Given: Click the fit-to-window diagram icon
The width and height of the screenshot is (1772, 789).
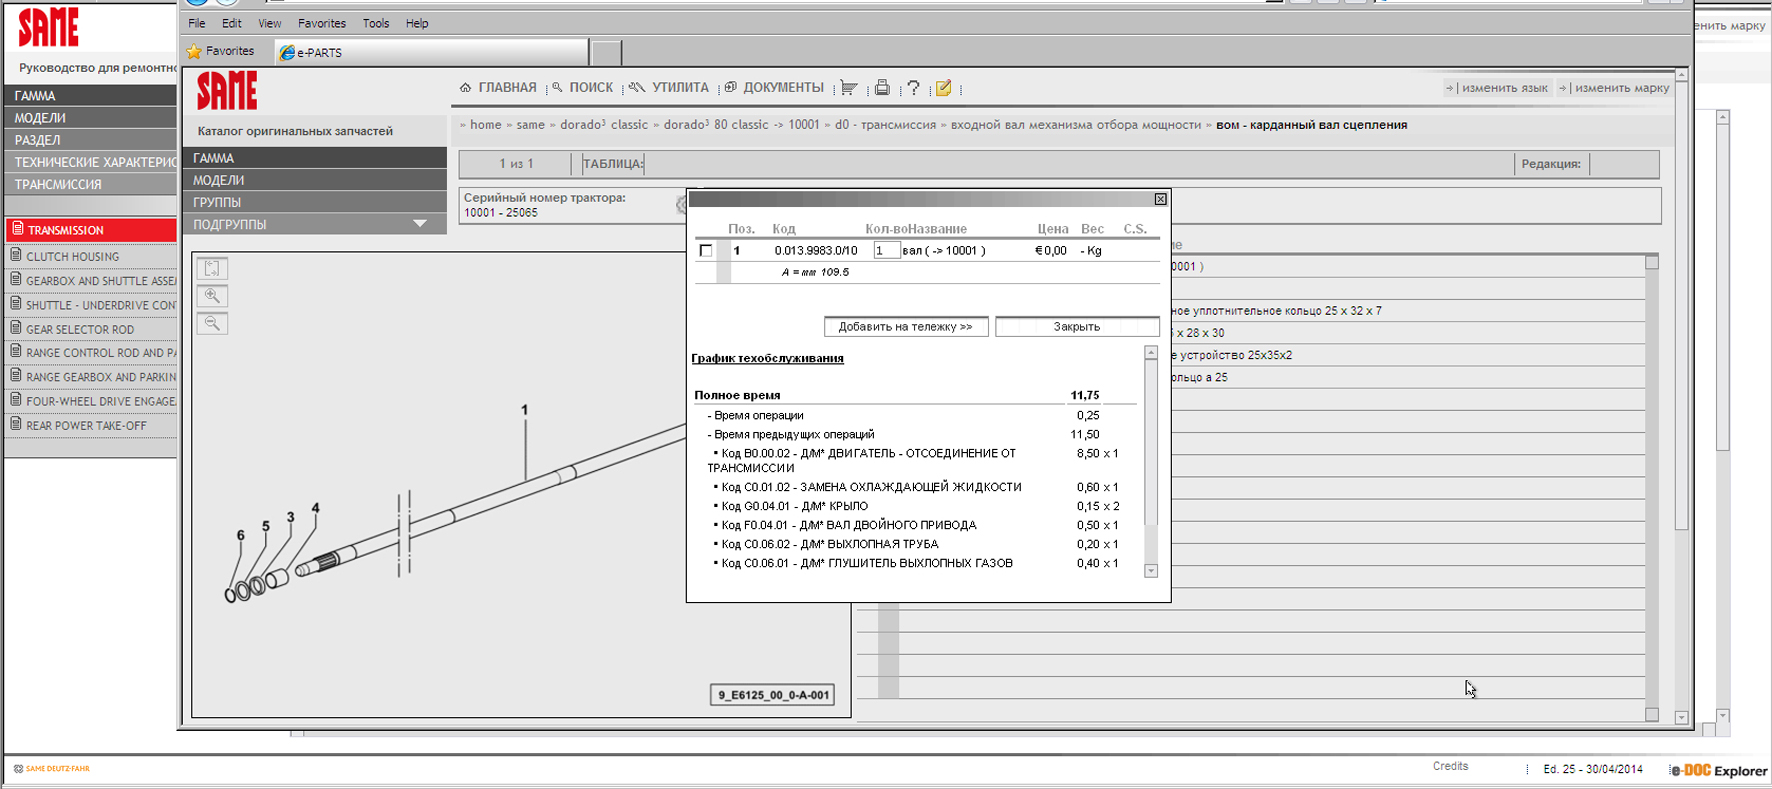Looking at the screenshot, I should tap(212, 268).
